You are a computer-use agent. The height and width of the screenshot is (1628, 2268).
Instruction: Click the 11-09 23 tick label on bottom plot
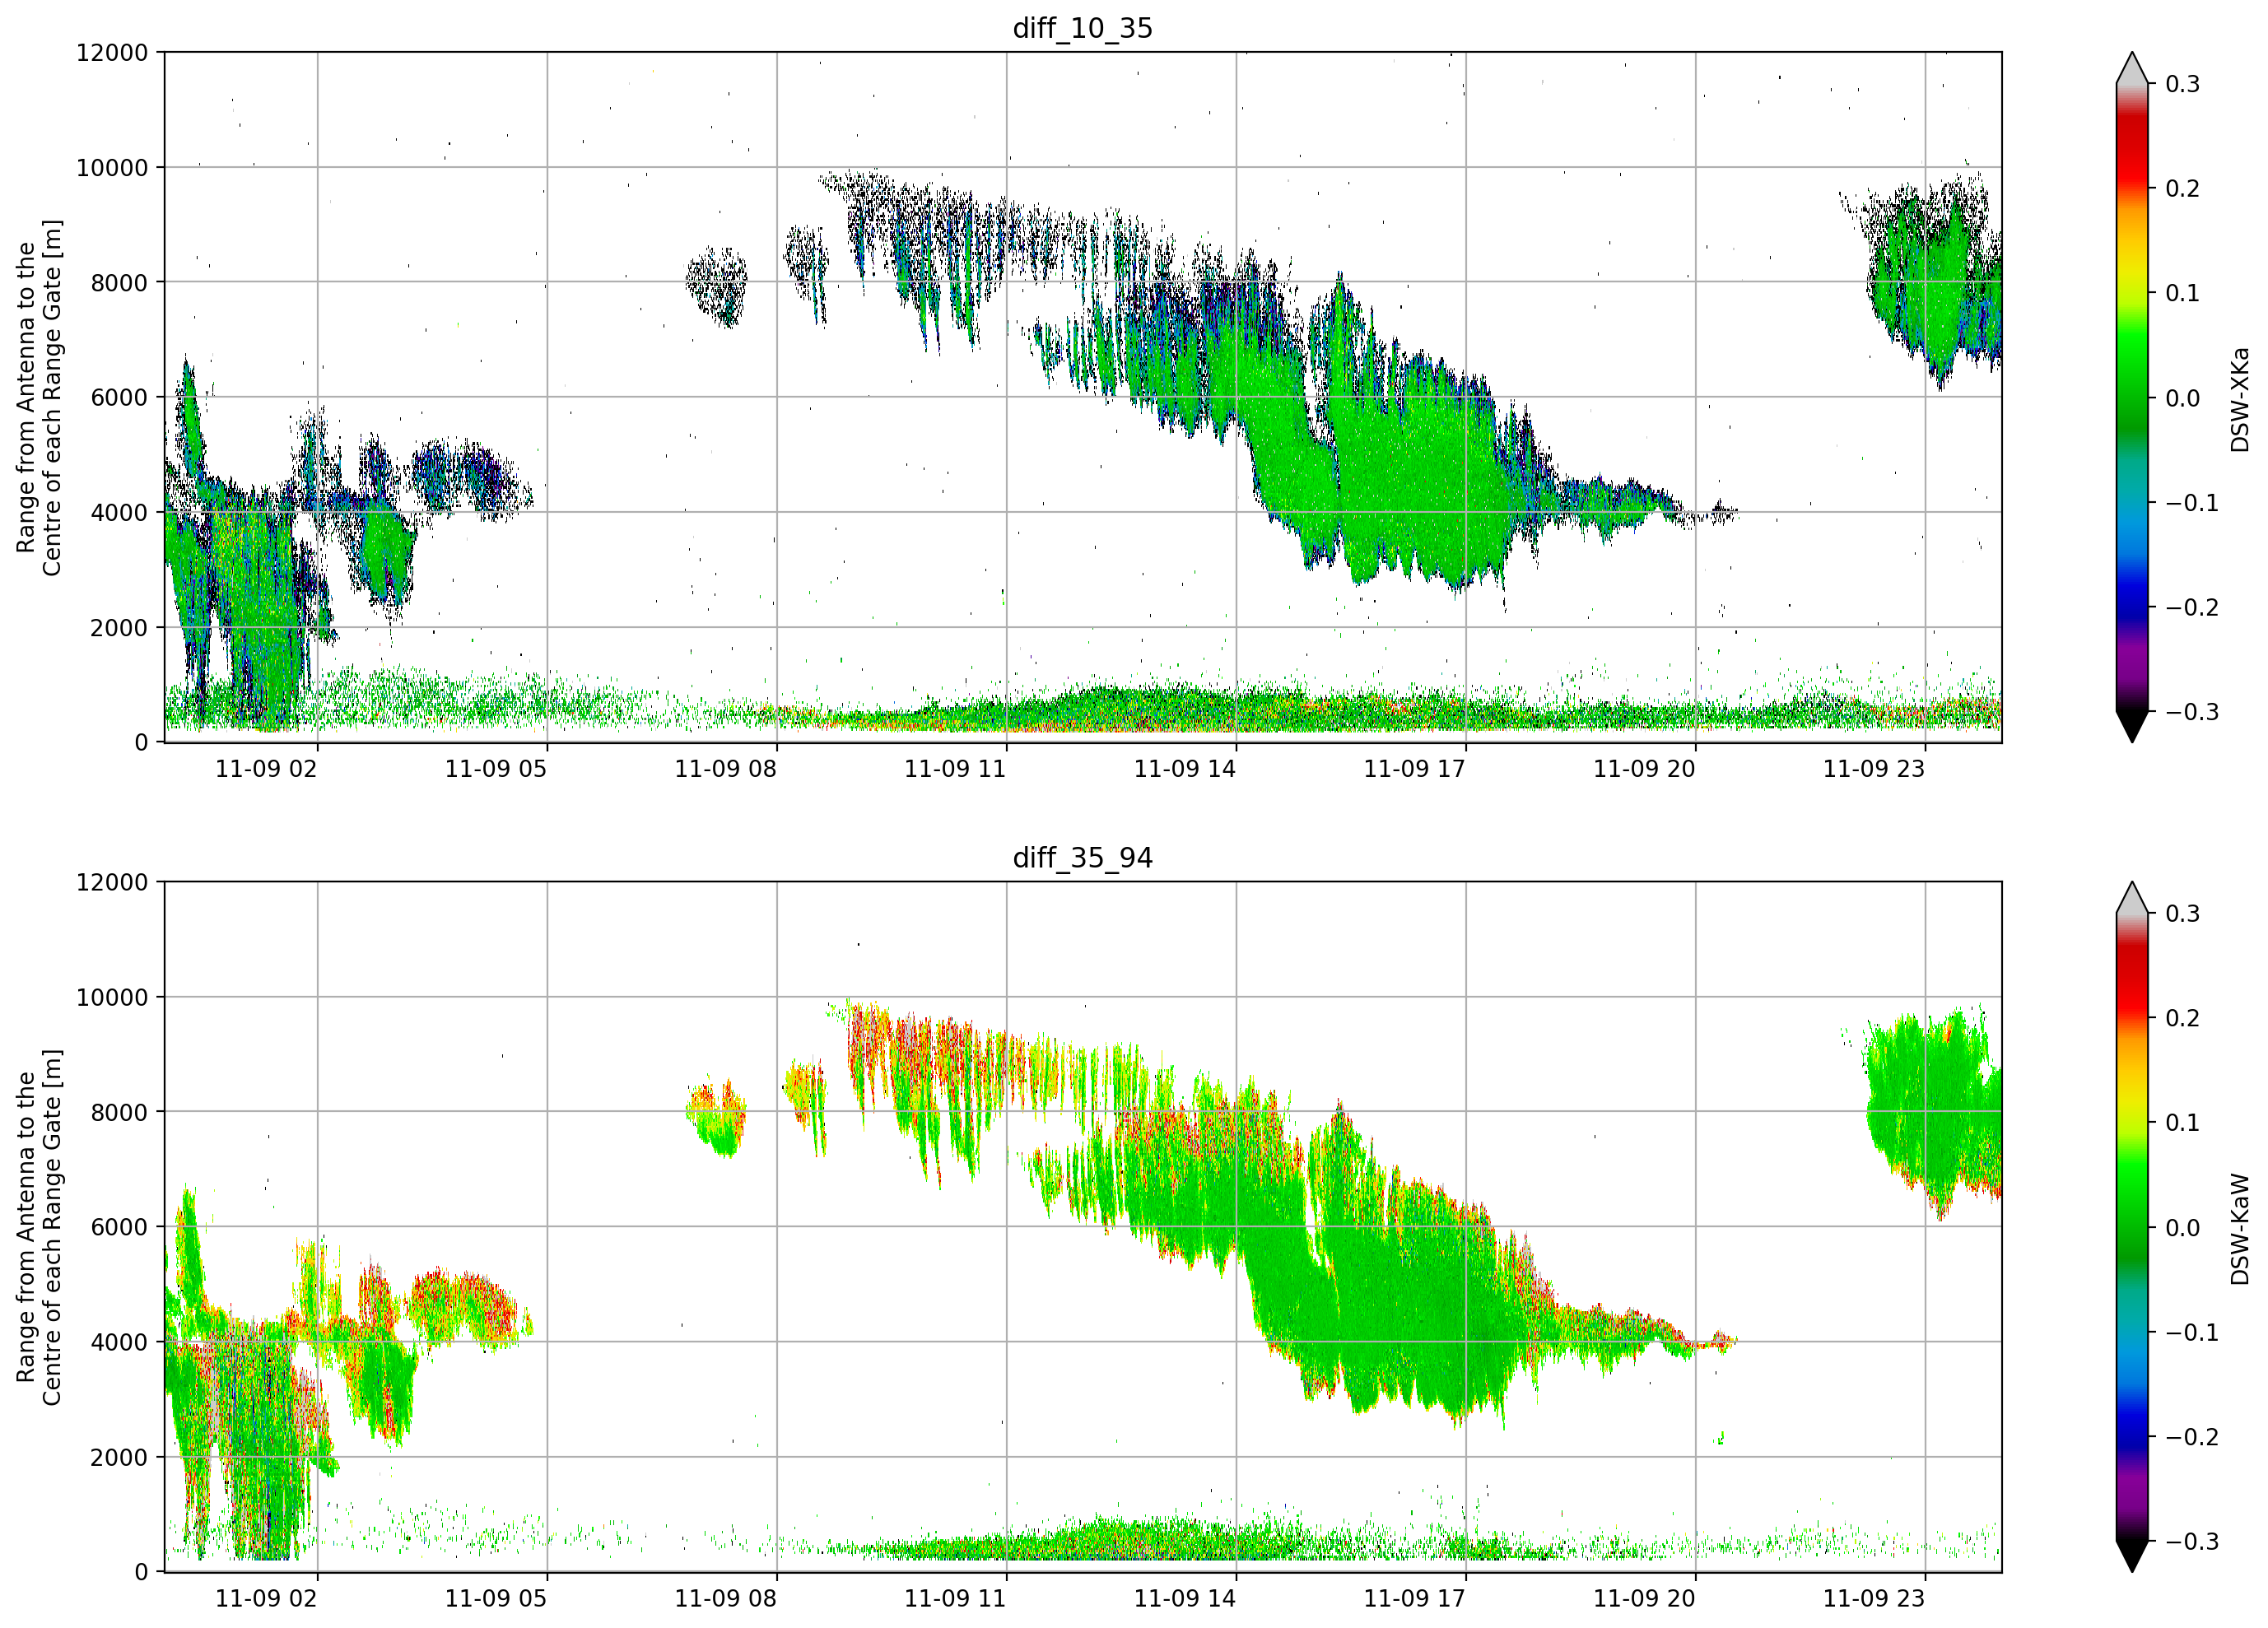tap(1874, 1599)
